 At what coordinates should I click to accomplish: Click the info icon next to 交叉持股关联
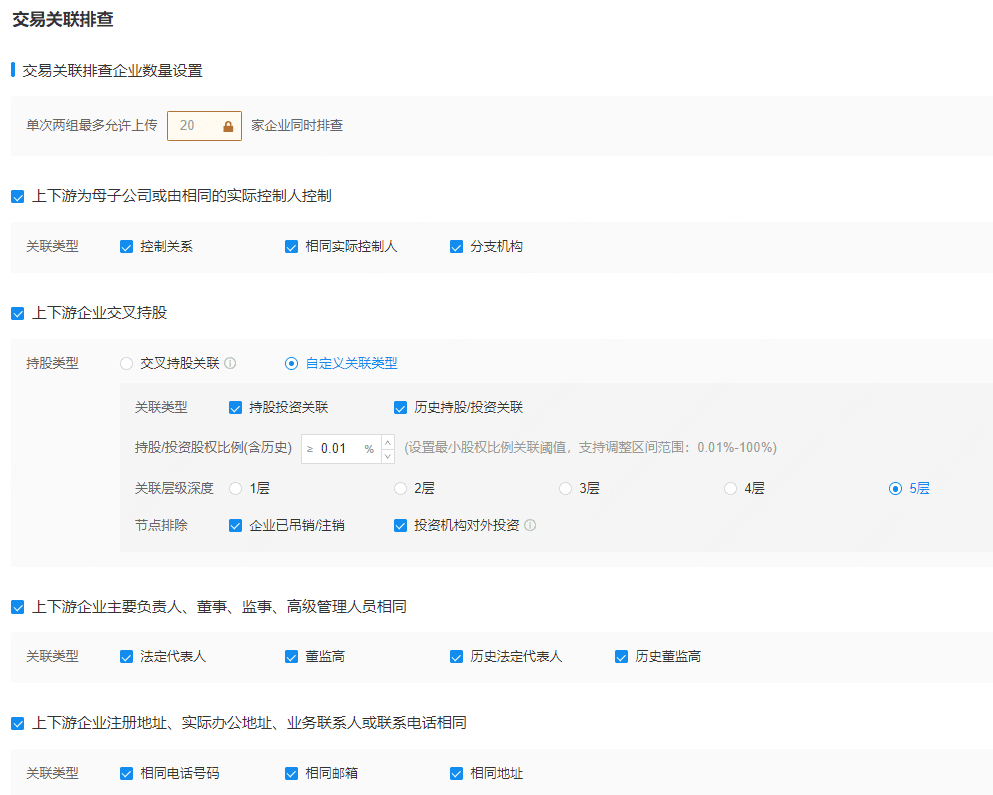231,363
